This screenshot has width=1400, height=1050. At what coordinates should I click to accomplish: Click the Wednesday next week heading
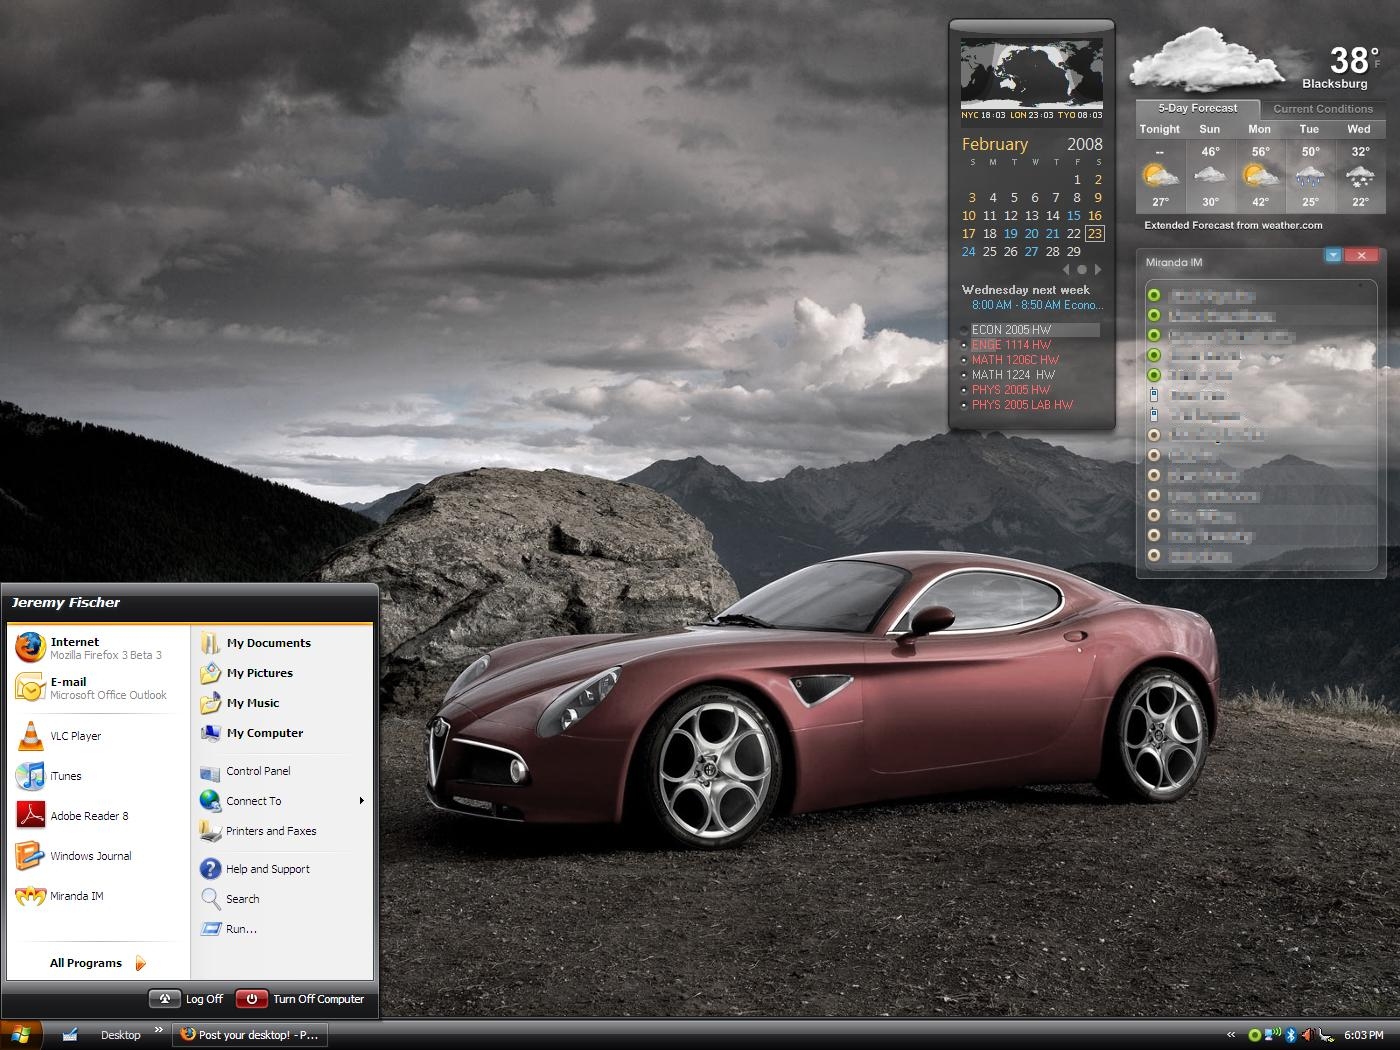pos(1026,290)
